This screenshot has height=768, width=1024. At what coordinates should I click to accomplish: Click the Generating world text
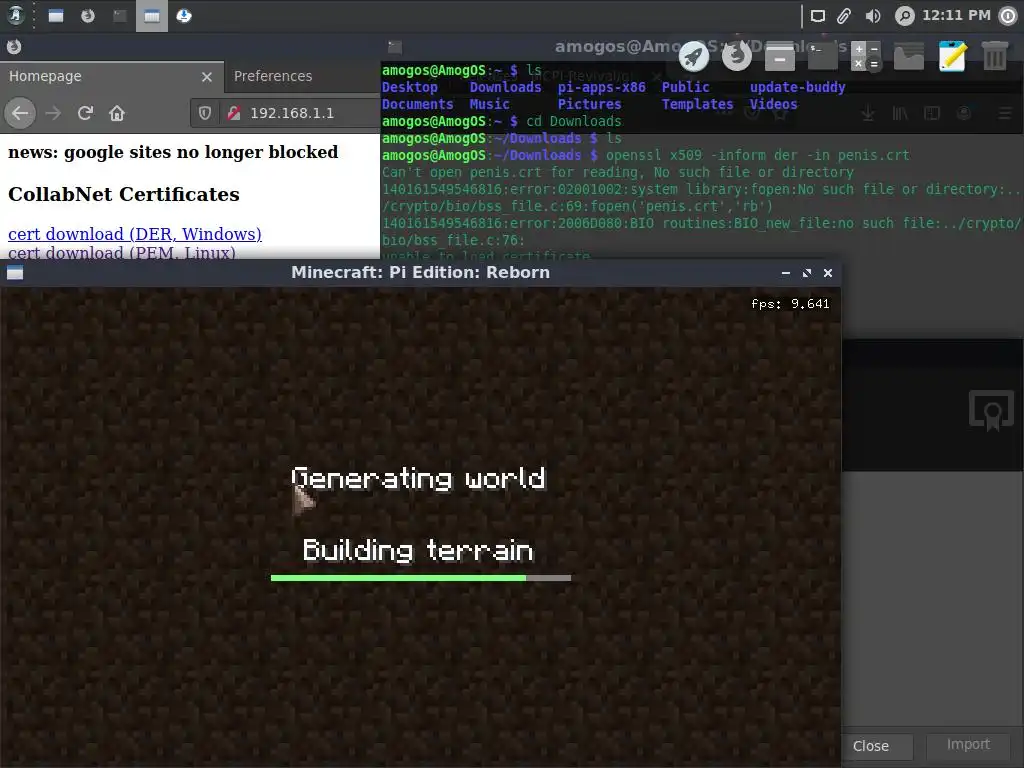click(419, 479)
